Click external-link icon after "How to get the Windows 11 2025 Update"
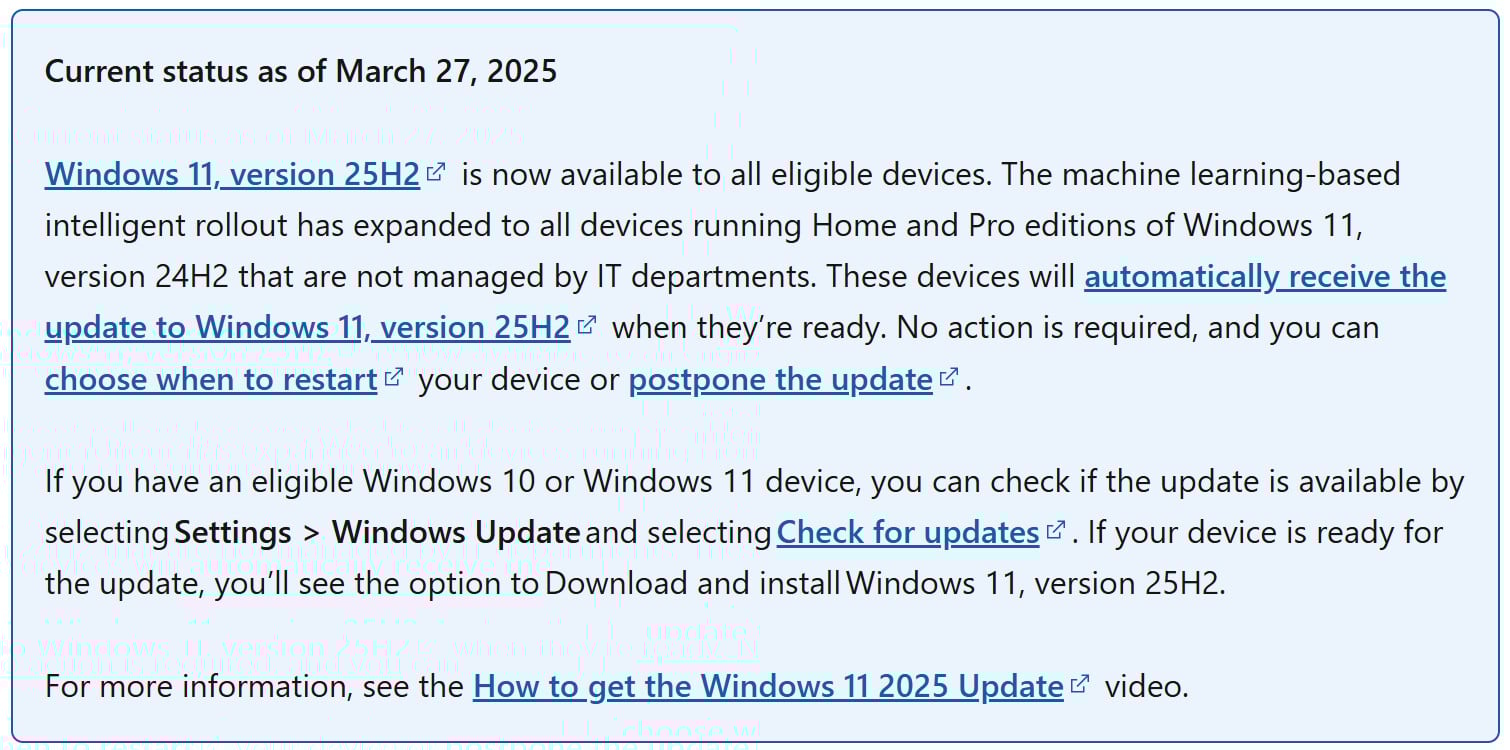Screen dimensions: 1510x750 click(1079, 685)
